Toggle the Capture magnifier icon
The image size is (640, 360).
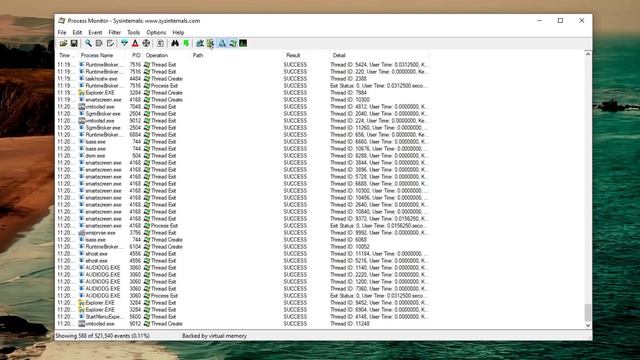88,43
